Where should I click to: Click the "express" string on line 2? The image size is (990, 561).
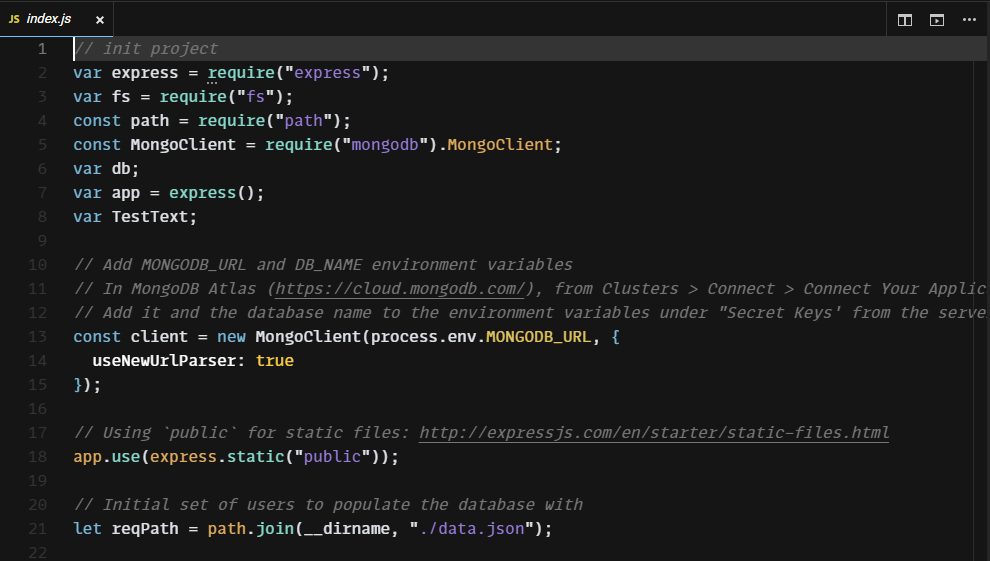(327, 73)
